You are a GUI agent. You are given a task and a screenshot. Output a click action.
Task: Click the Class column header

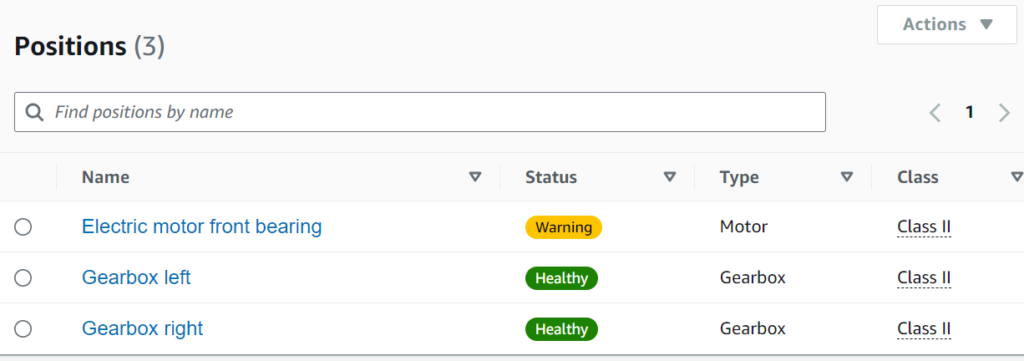[x=918, y=177]
